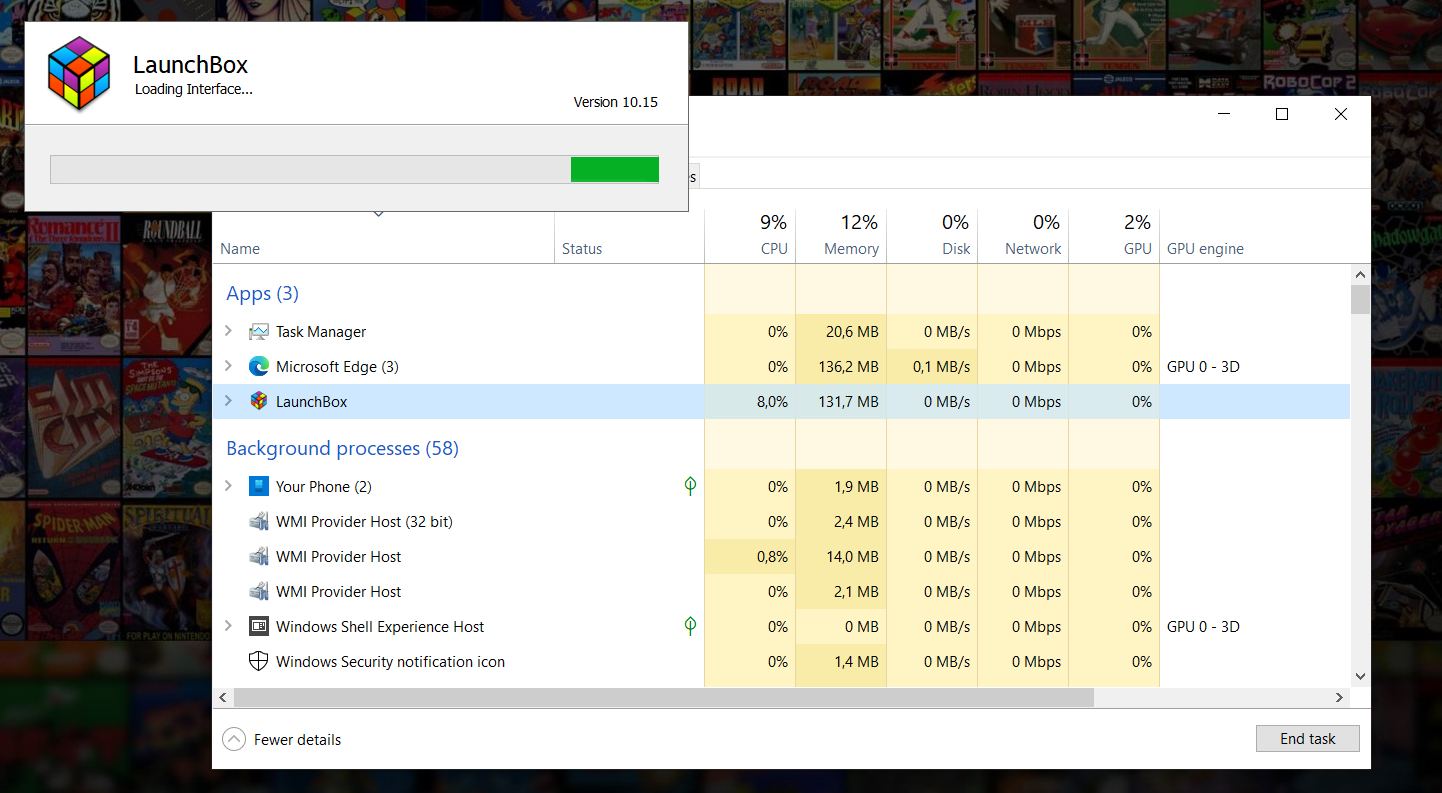This screenshot has height=793, width=1442.
Task: Select the Windows Security notification icon row
Action: 781,662
